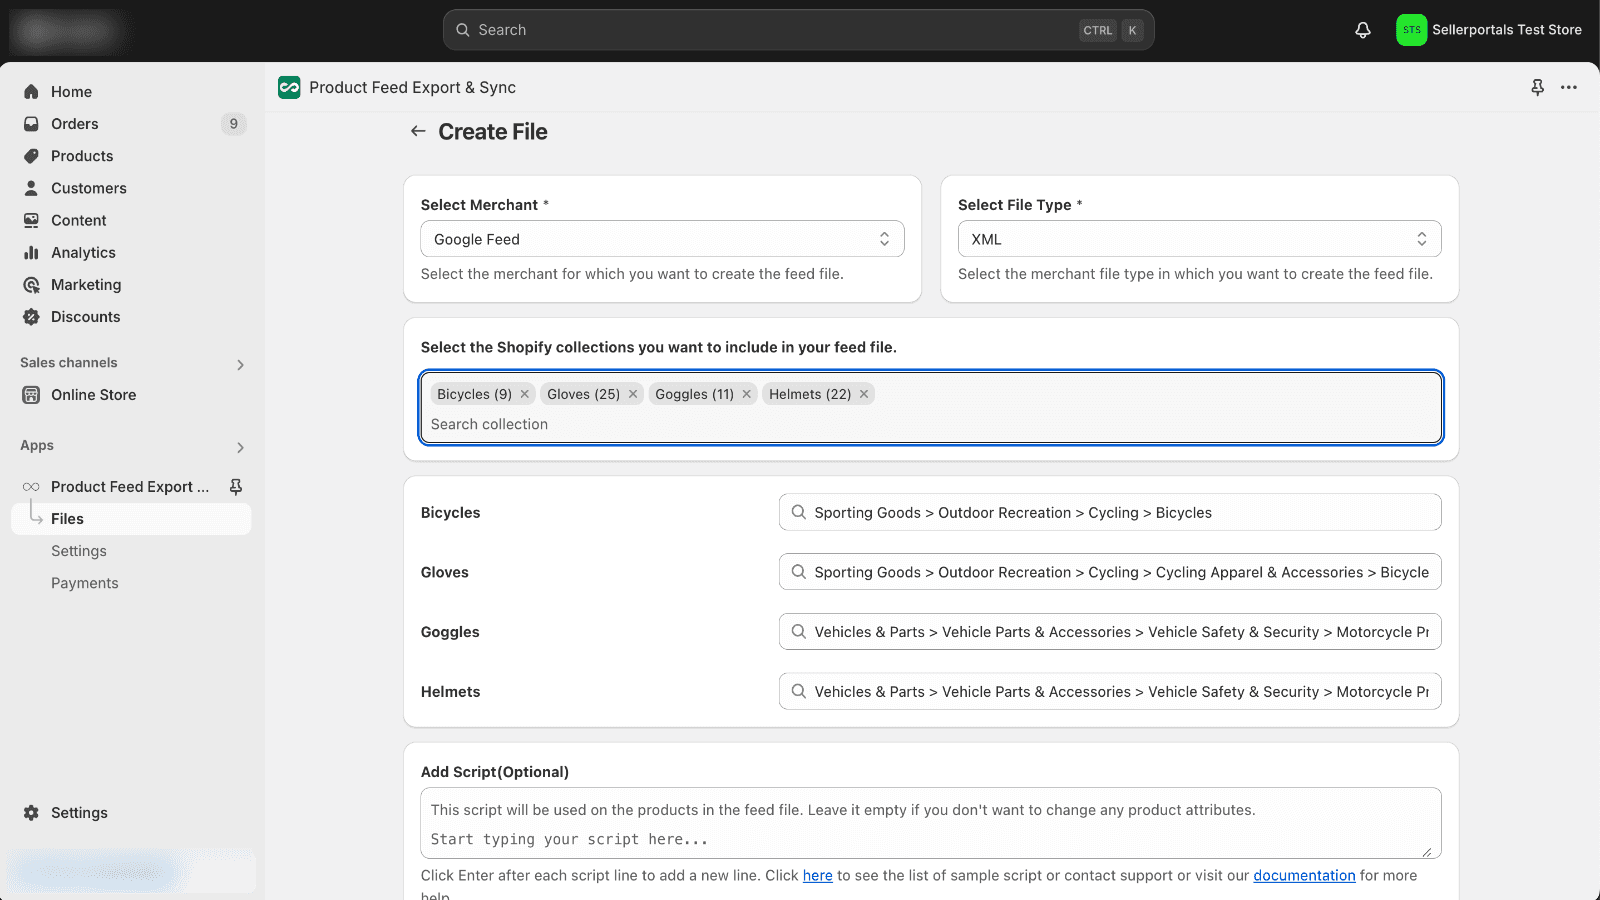Image resolution: width=1600 pixels, height=900 pixels.
Task: Go to the Payments submenu item
Action: [85, 583]
